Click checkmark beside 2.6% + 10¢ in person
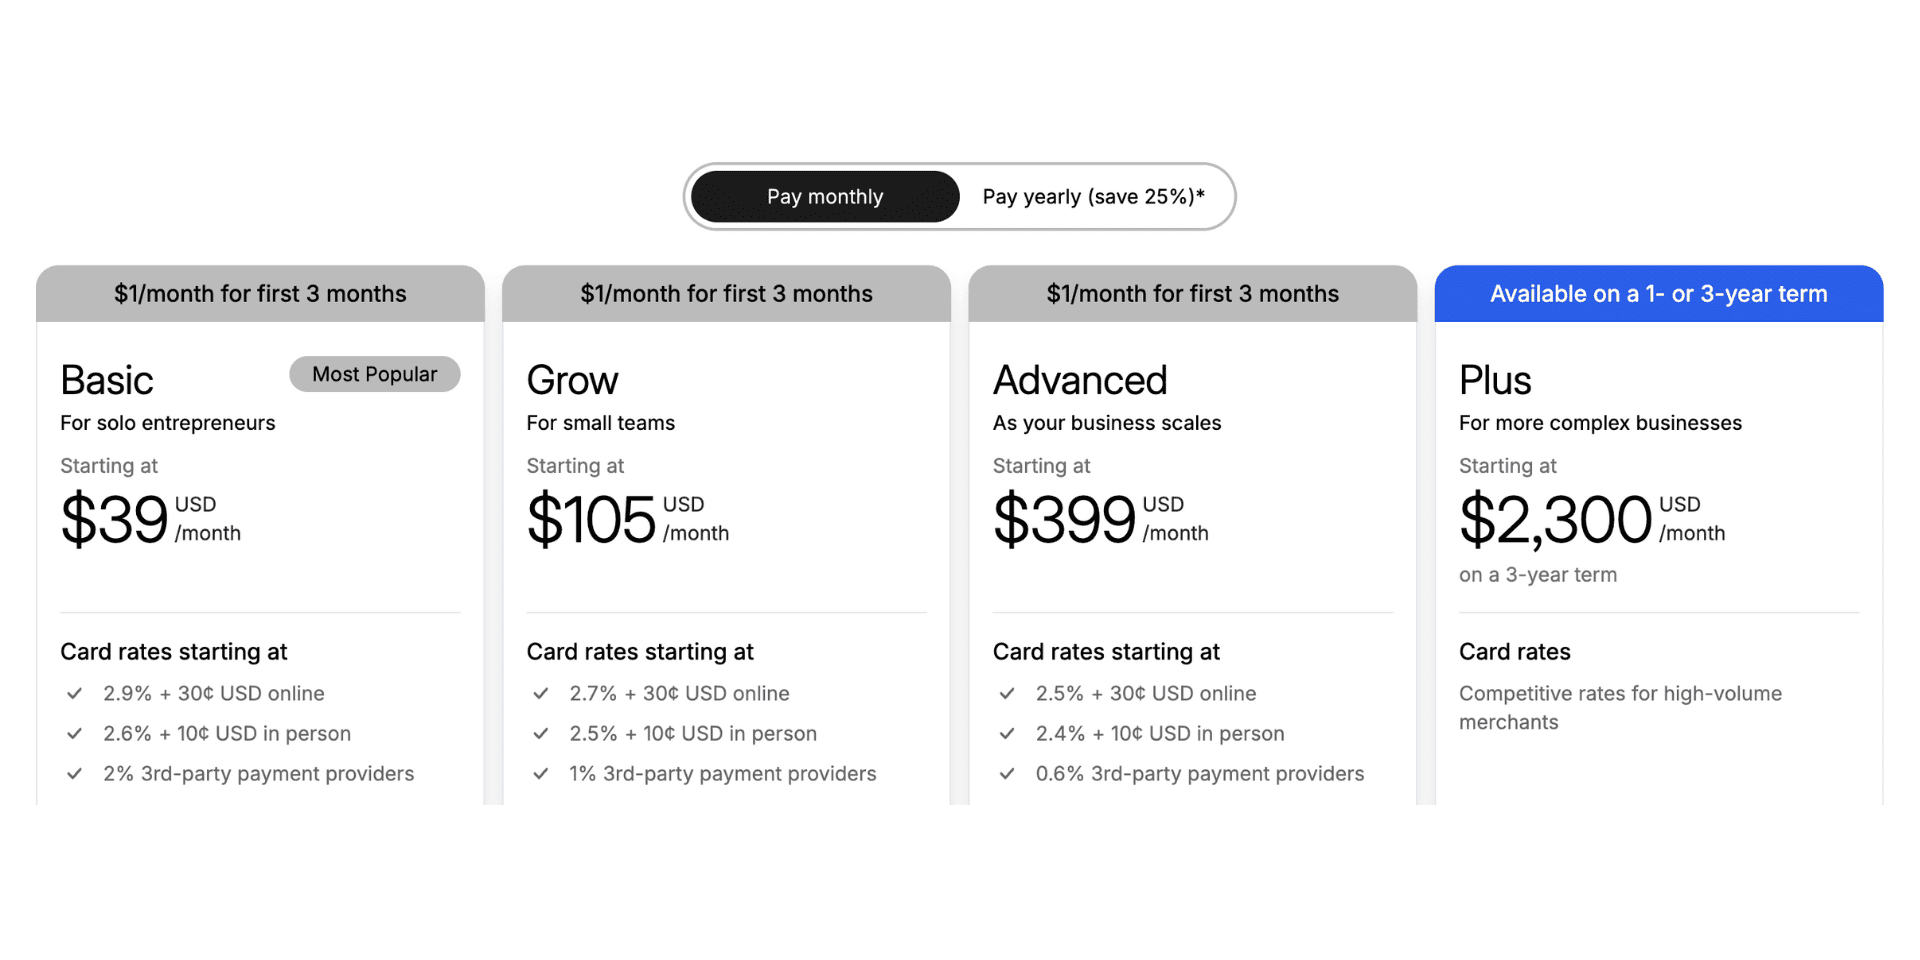 (74, 733)
